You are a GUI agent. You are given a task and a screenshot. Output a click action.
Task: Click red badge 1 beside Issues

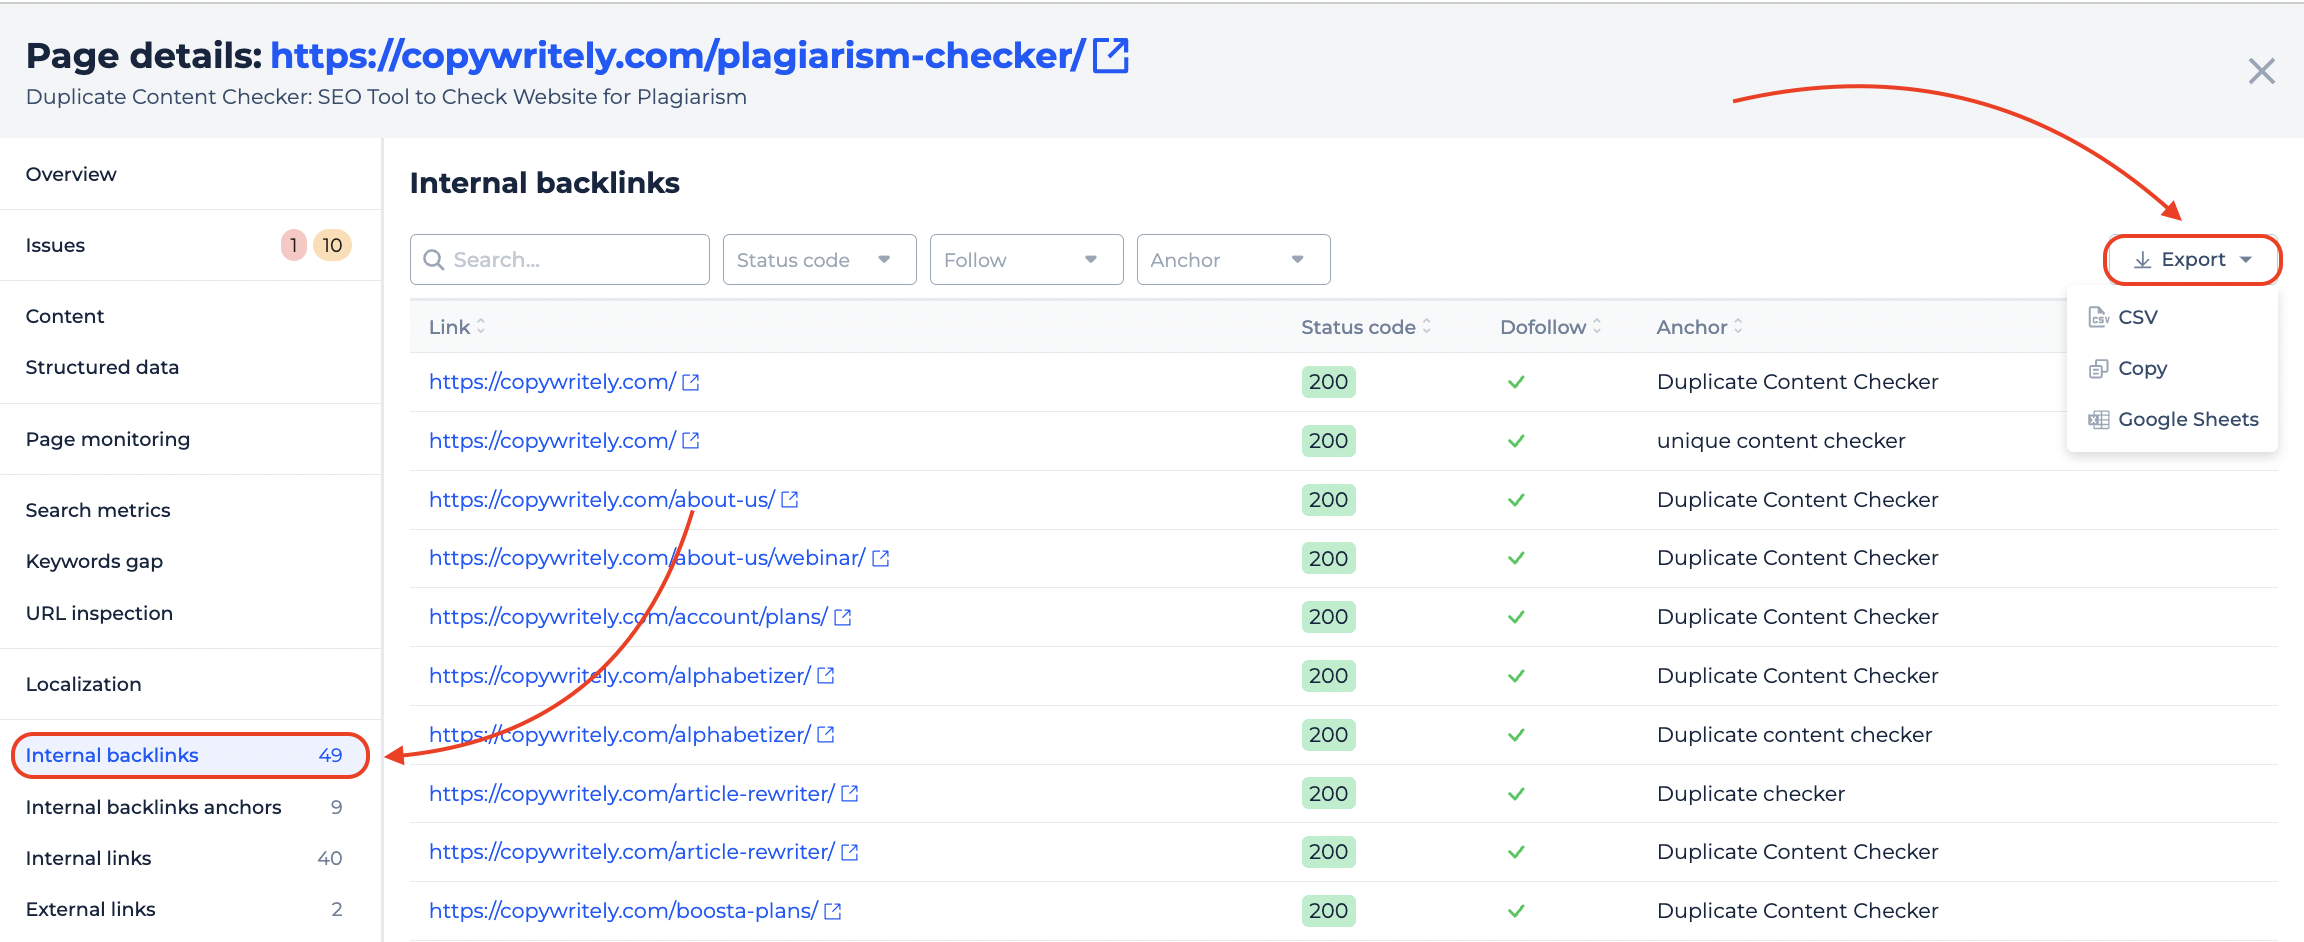294,245
